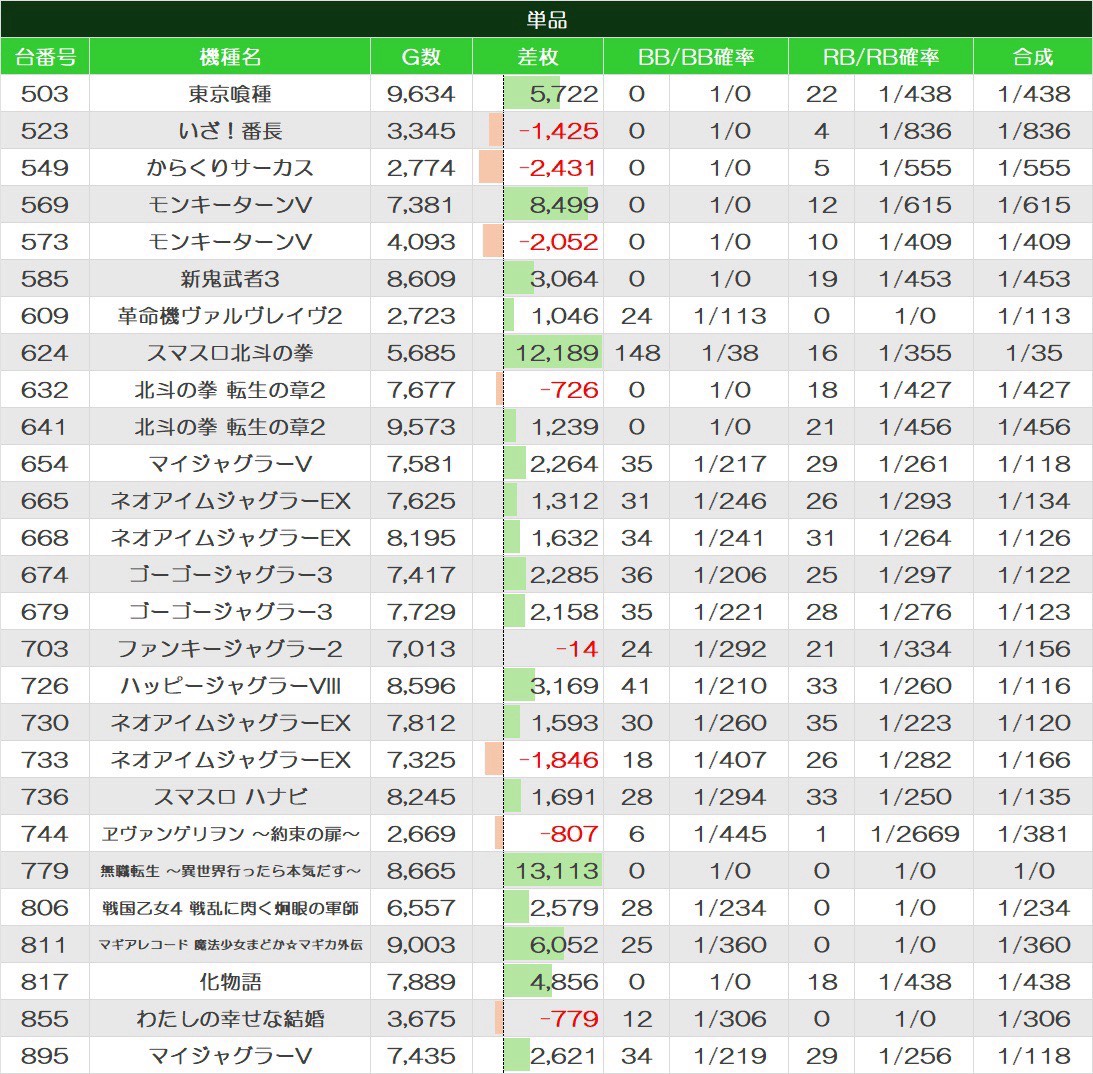Viewport: 1093px width, 1074px height.
Task: Select machine number 665
Action: point(45,500)
